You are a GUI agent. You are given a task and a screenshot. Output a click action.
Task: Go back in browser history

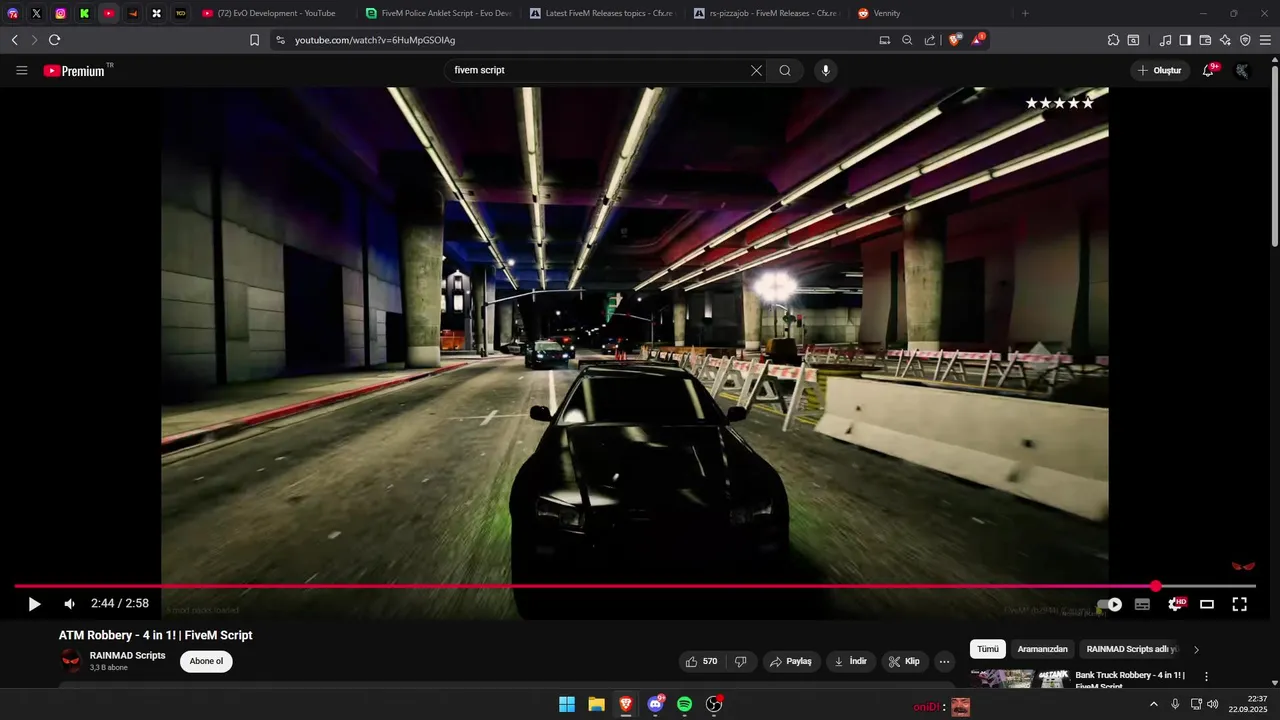coord(14,40)
